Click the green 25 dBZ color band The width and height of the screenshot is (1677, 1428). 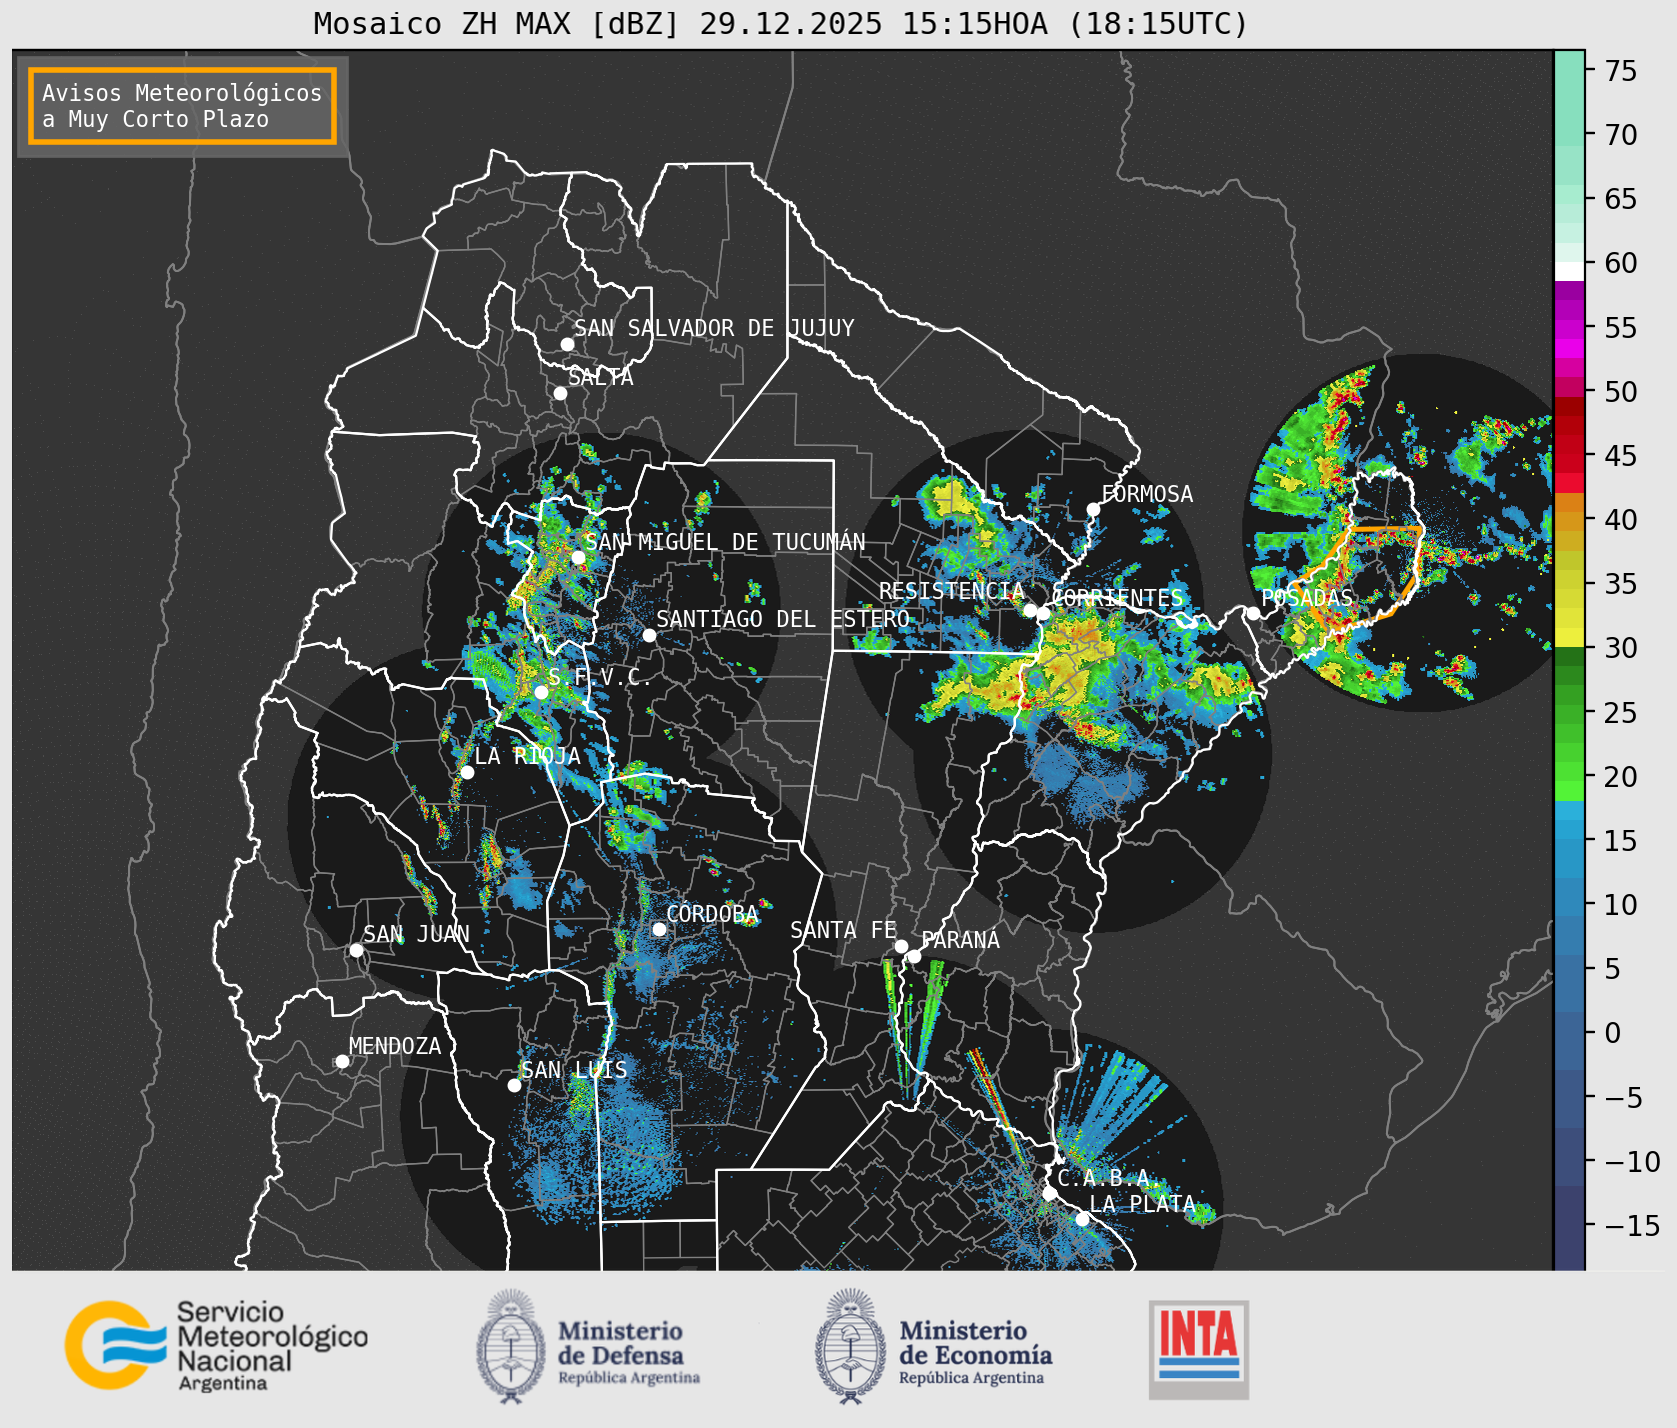point(1569,712)
